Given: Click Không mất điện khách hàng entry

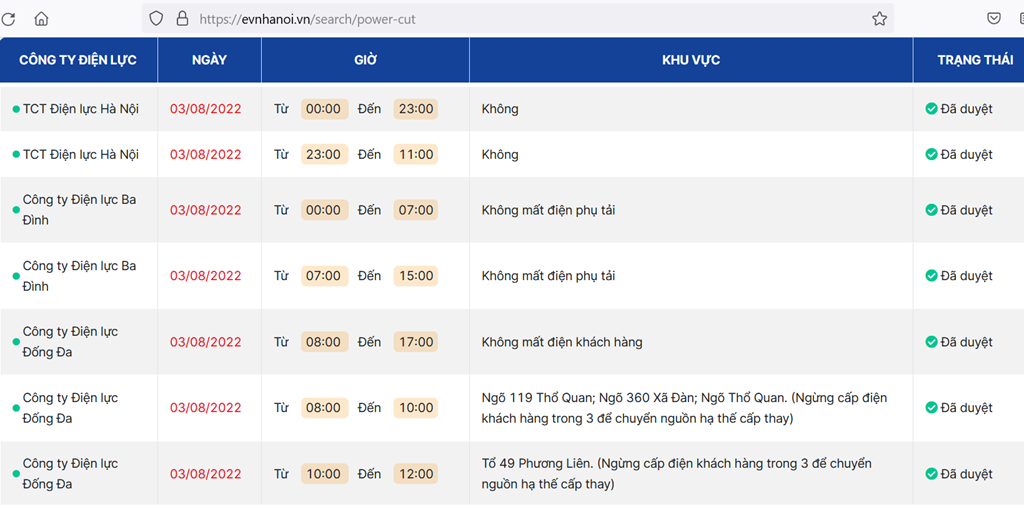Looking at the screenshot, I should point(562,342).
